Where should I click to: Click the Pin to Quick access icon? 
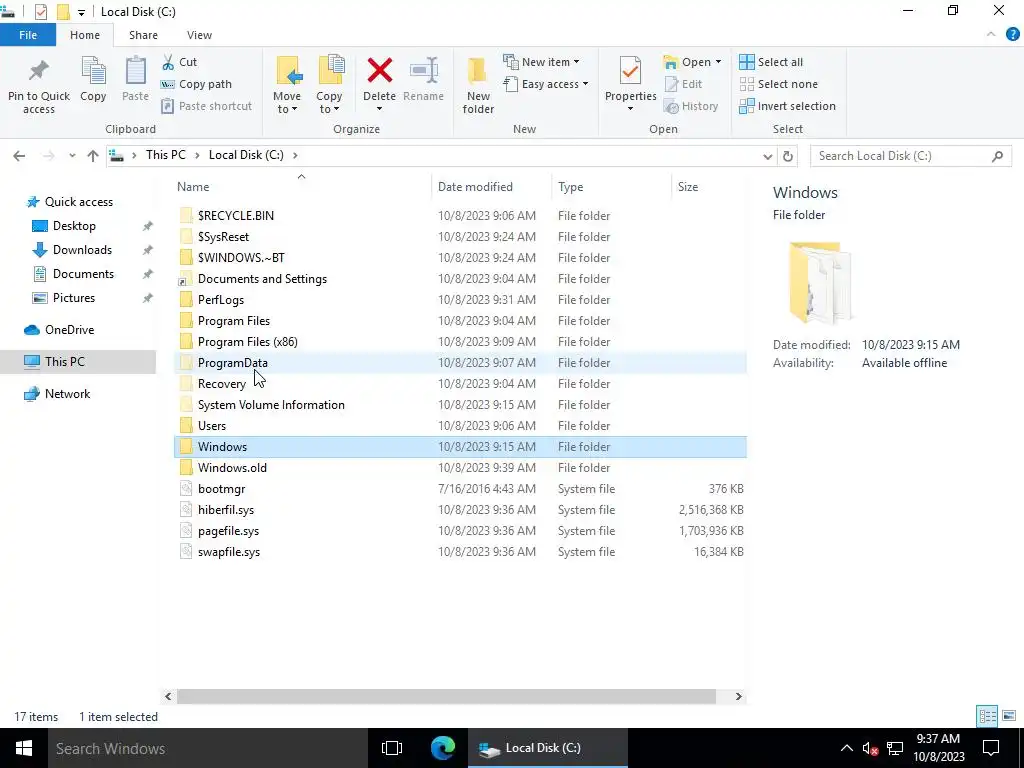(39, 71)
